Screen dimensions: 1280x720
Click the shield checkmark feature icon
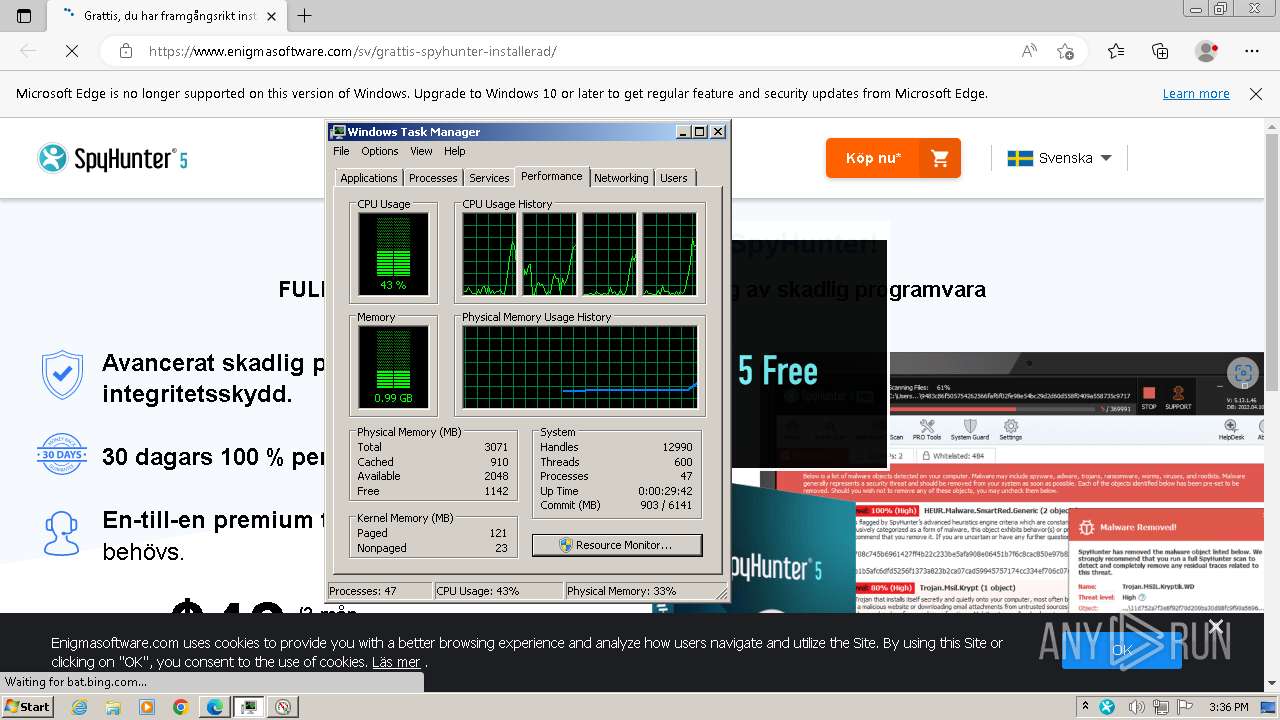(x=62, y=375)
